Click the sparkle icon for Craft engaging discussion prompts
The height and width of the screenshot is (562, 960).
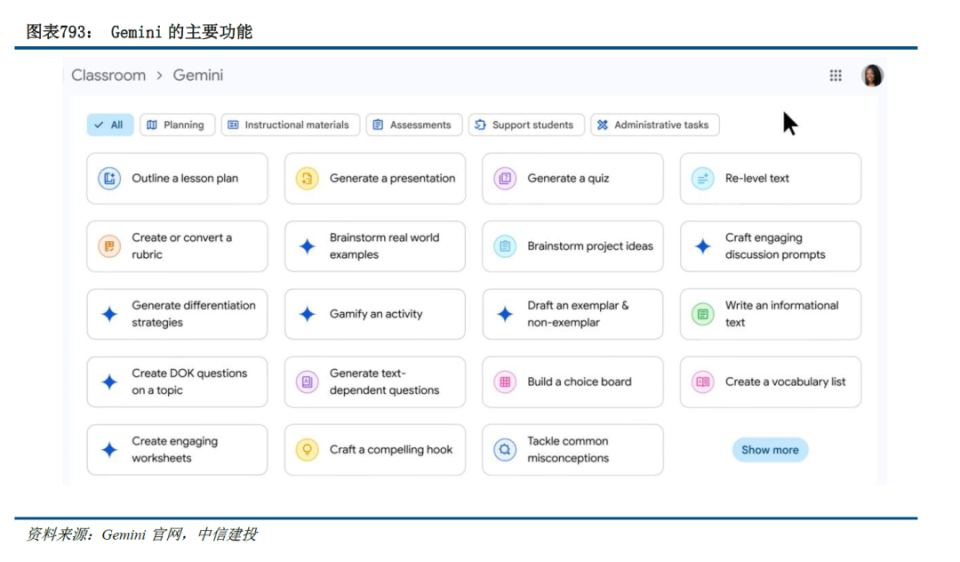tap(702, 246)
